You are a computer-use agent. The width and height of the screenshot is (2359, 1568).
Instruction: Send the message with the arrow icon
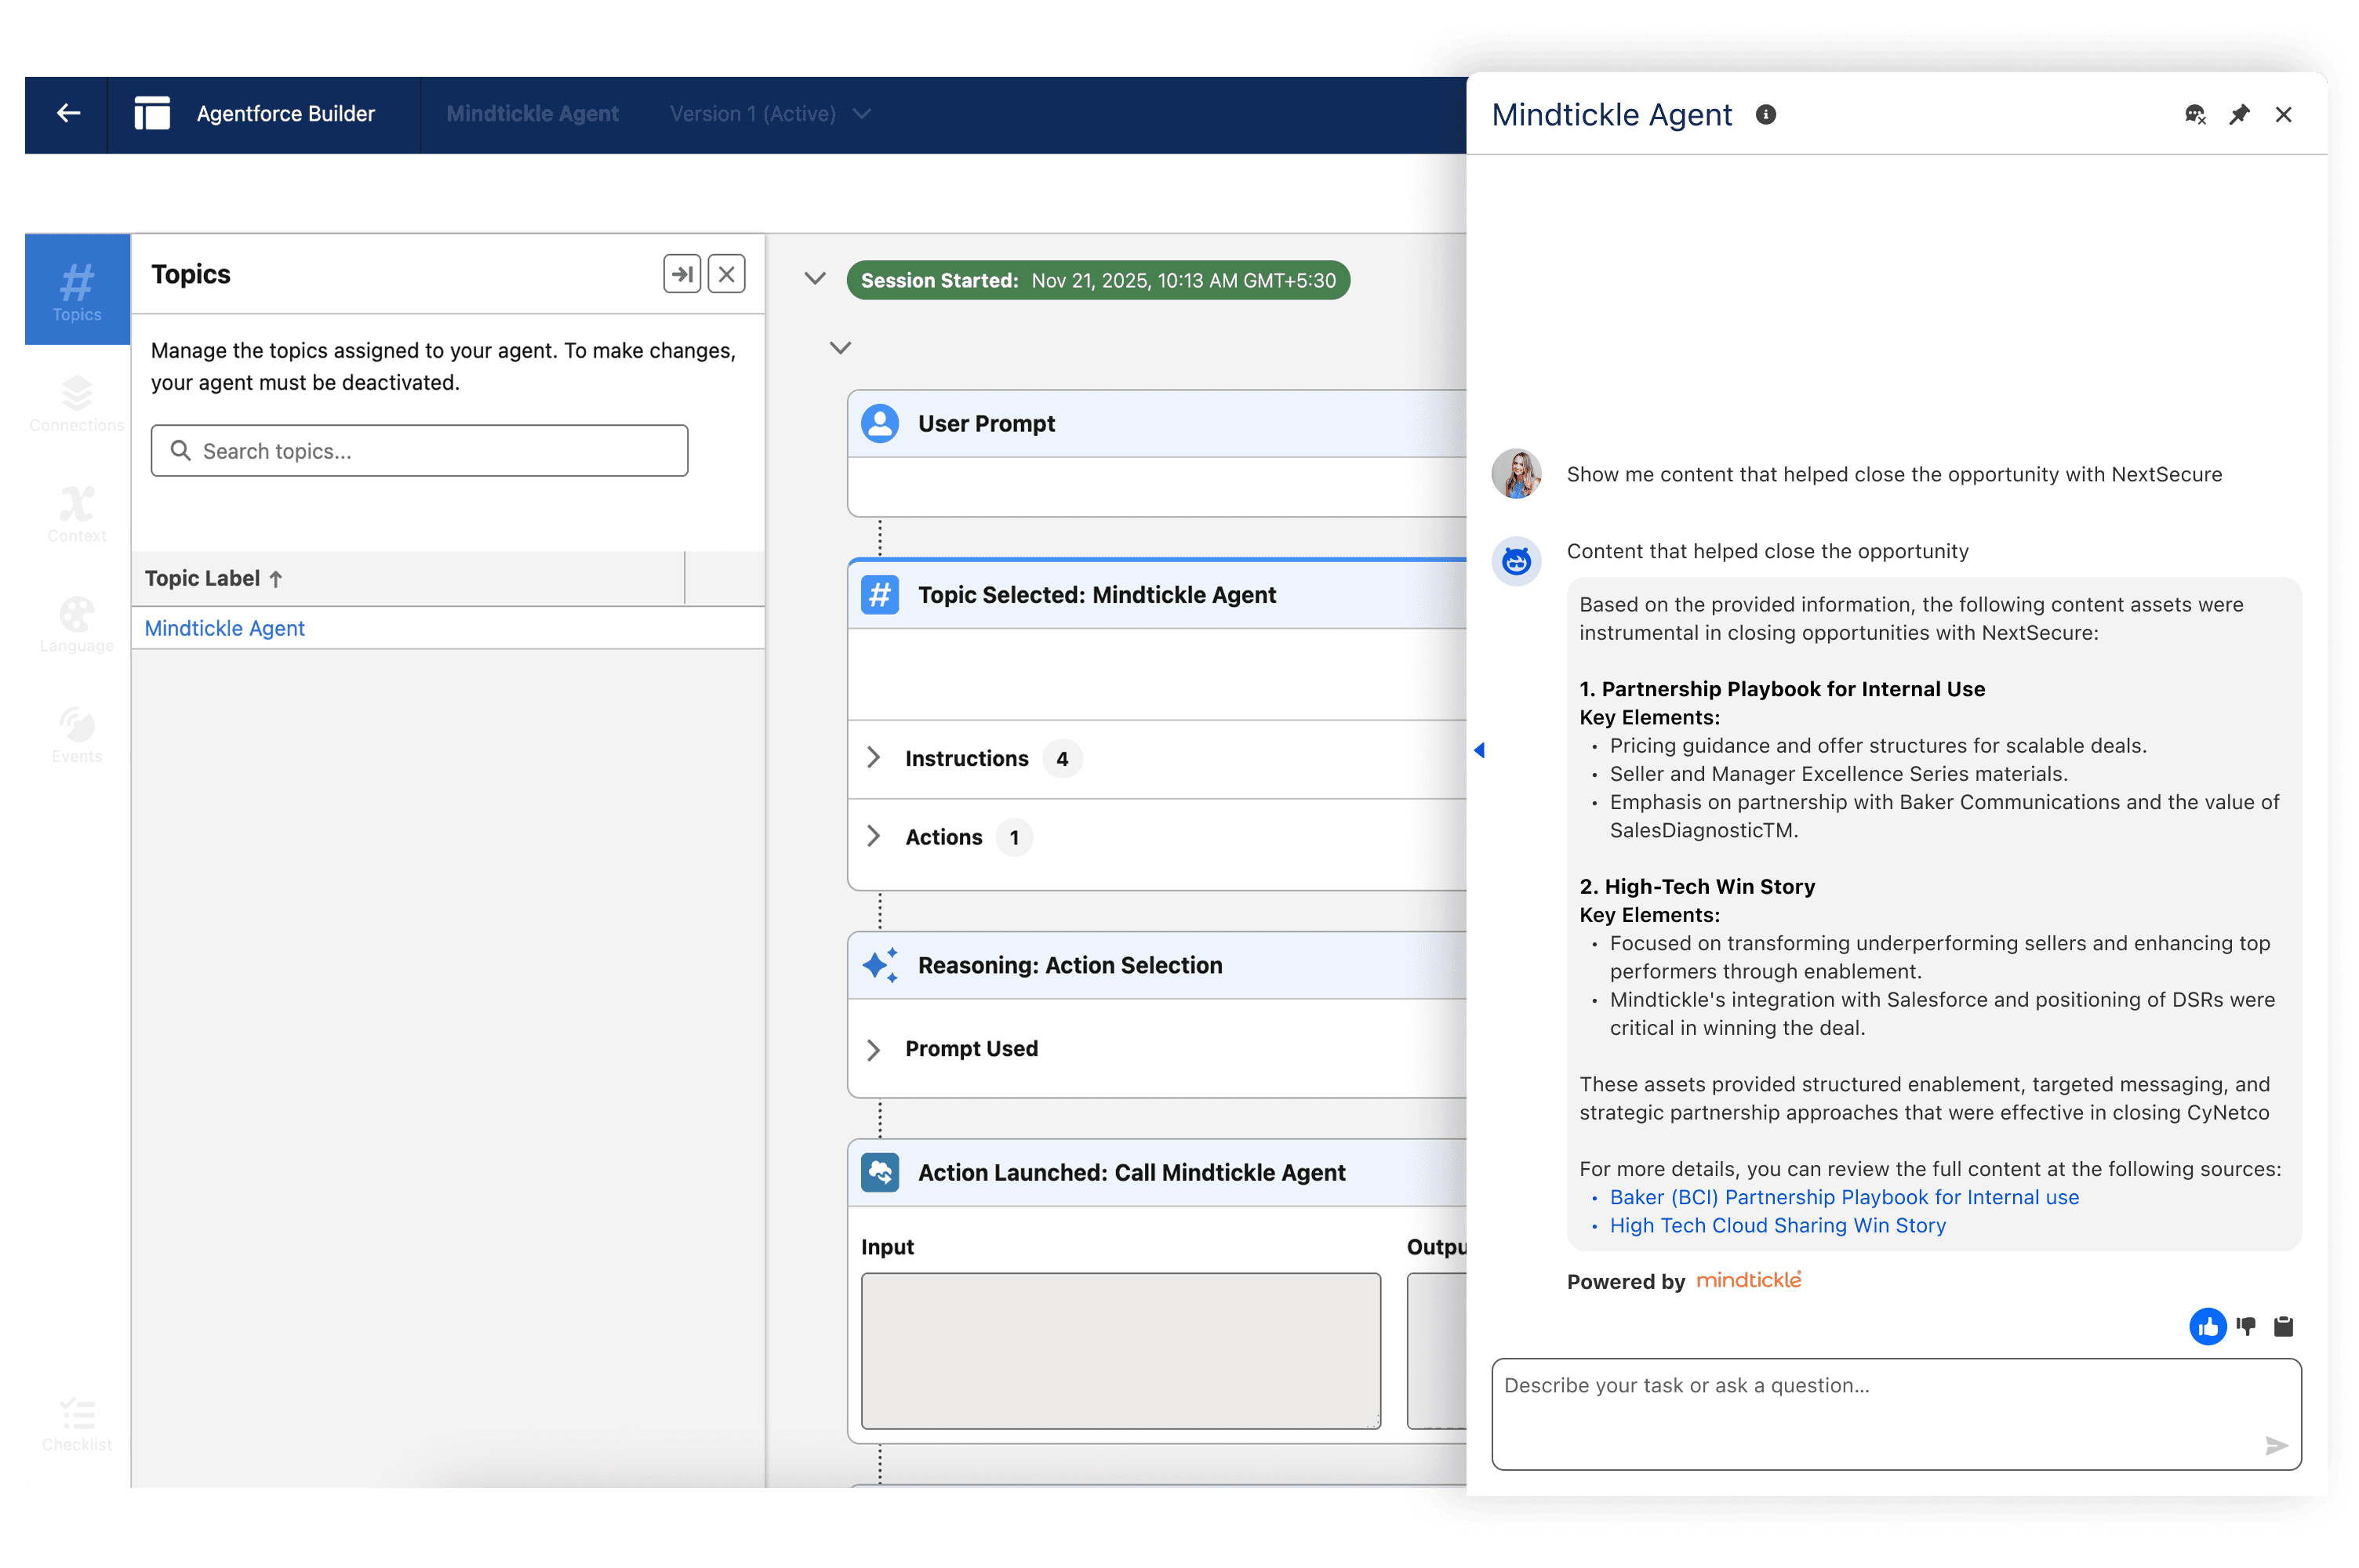click(2276, 1445)
